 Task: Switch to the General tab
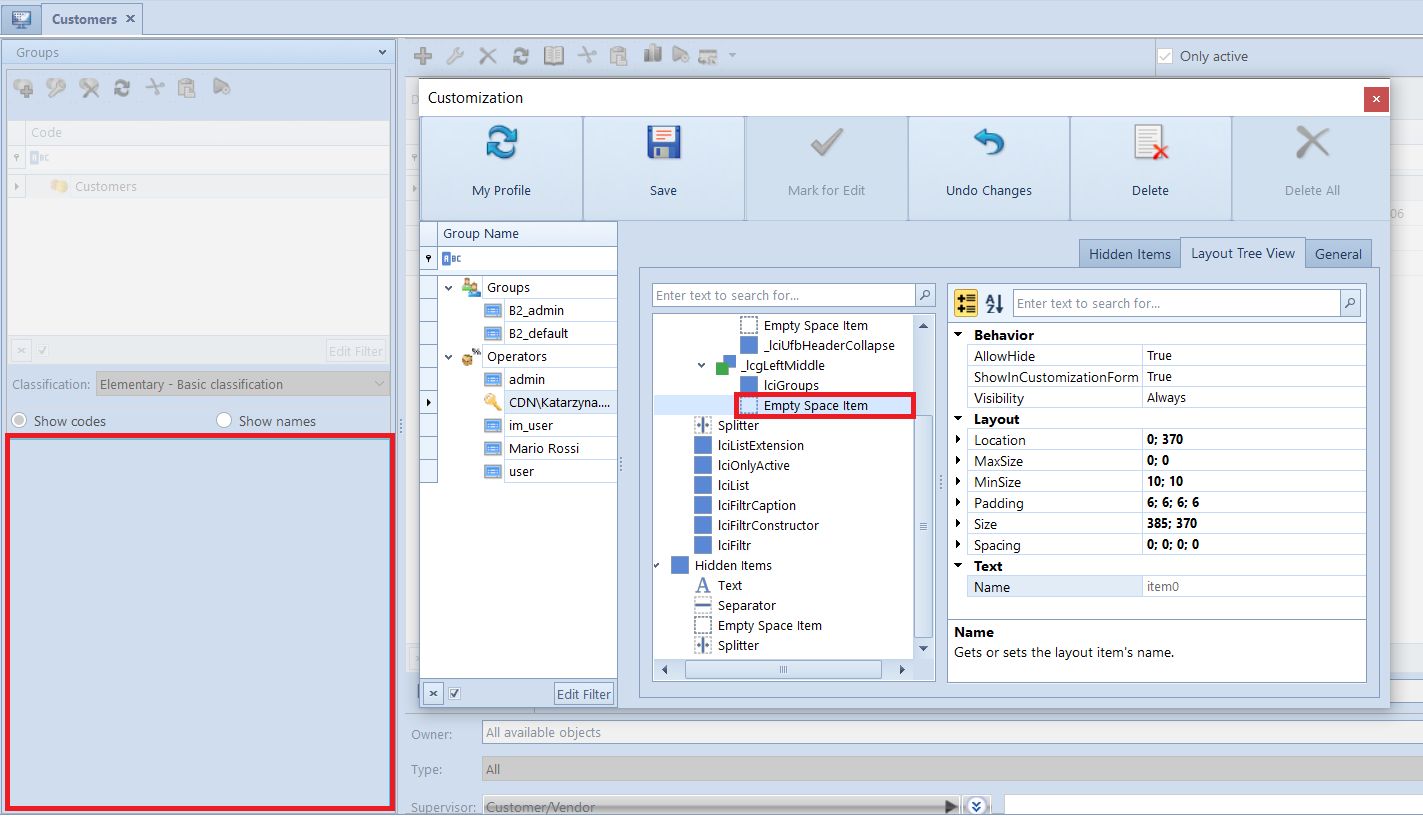click(1338, 254)
